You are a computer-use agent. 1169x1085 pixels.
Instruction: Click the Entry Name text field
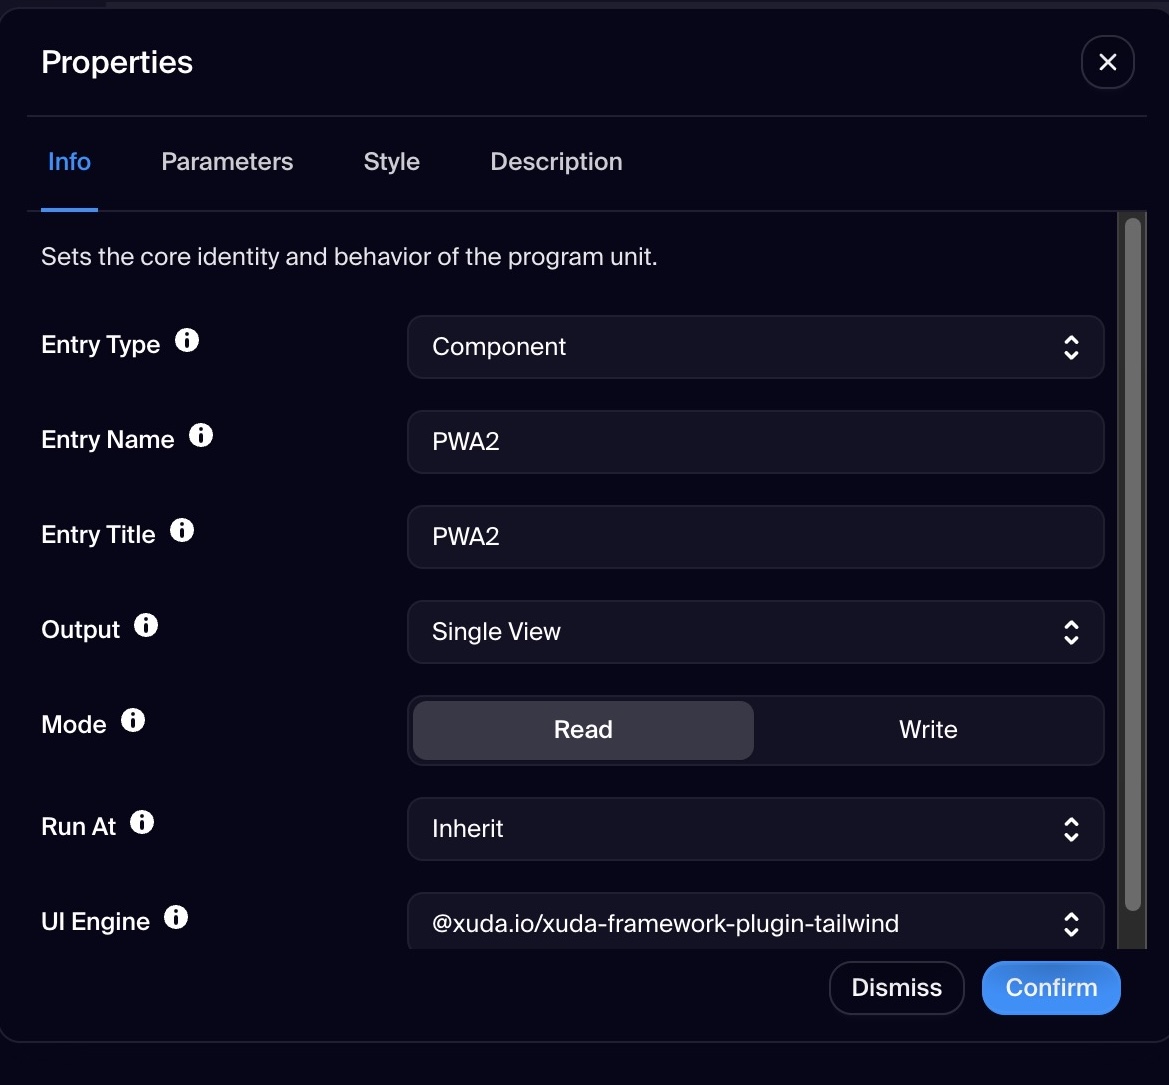pyautogui.click(x=755, y=442)
